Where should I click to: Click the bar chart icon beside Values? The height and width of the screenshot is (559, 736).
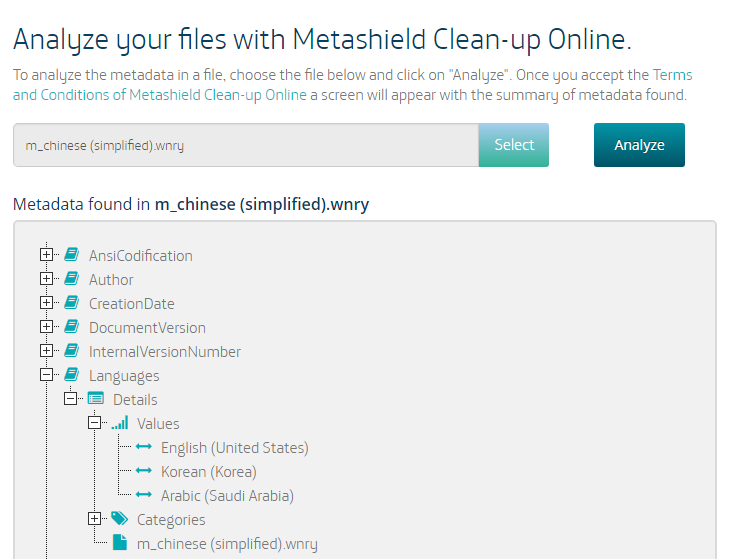pos(119,423)
